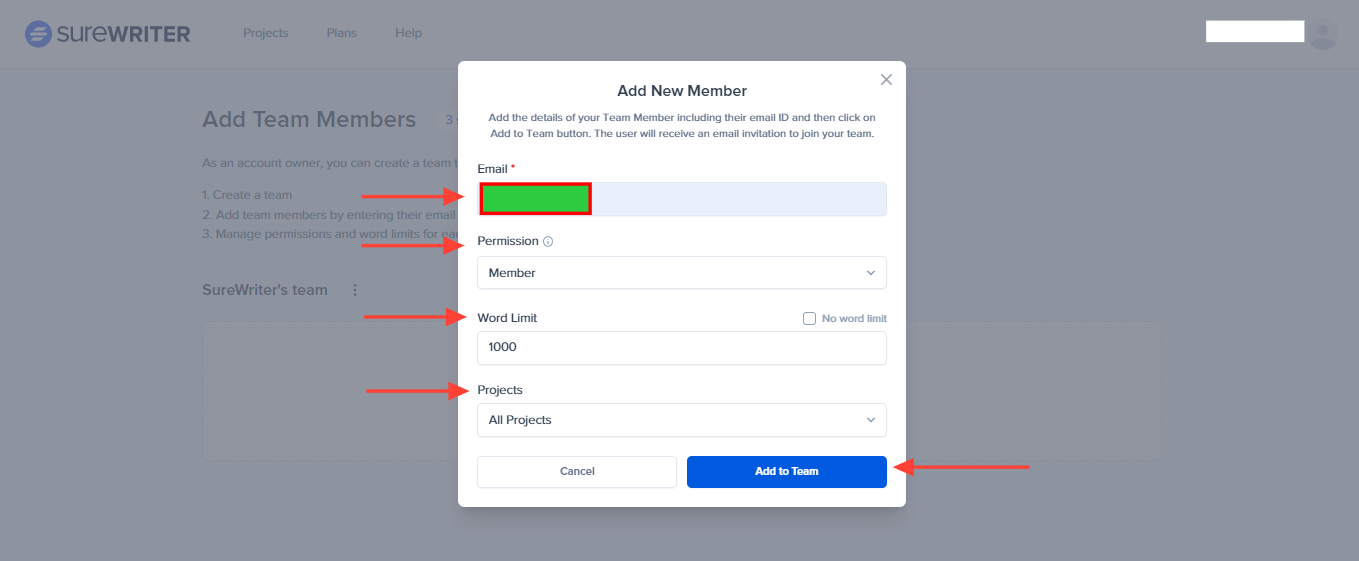Open the Permission dropdown showing Member
Screen dimensions: 1359x561
(x=682, y=273)
